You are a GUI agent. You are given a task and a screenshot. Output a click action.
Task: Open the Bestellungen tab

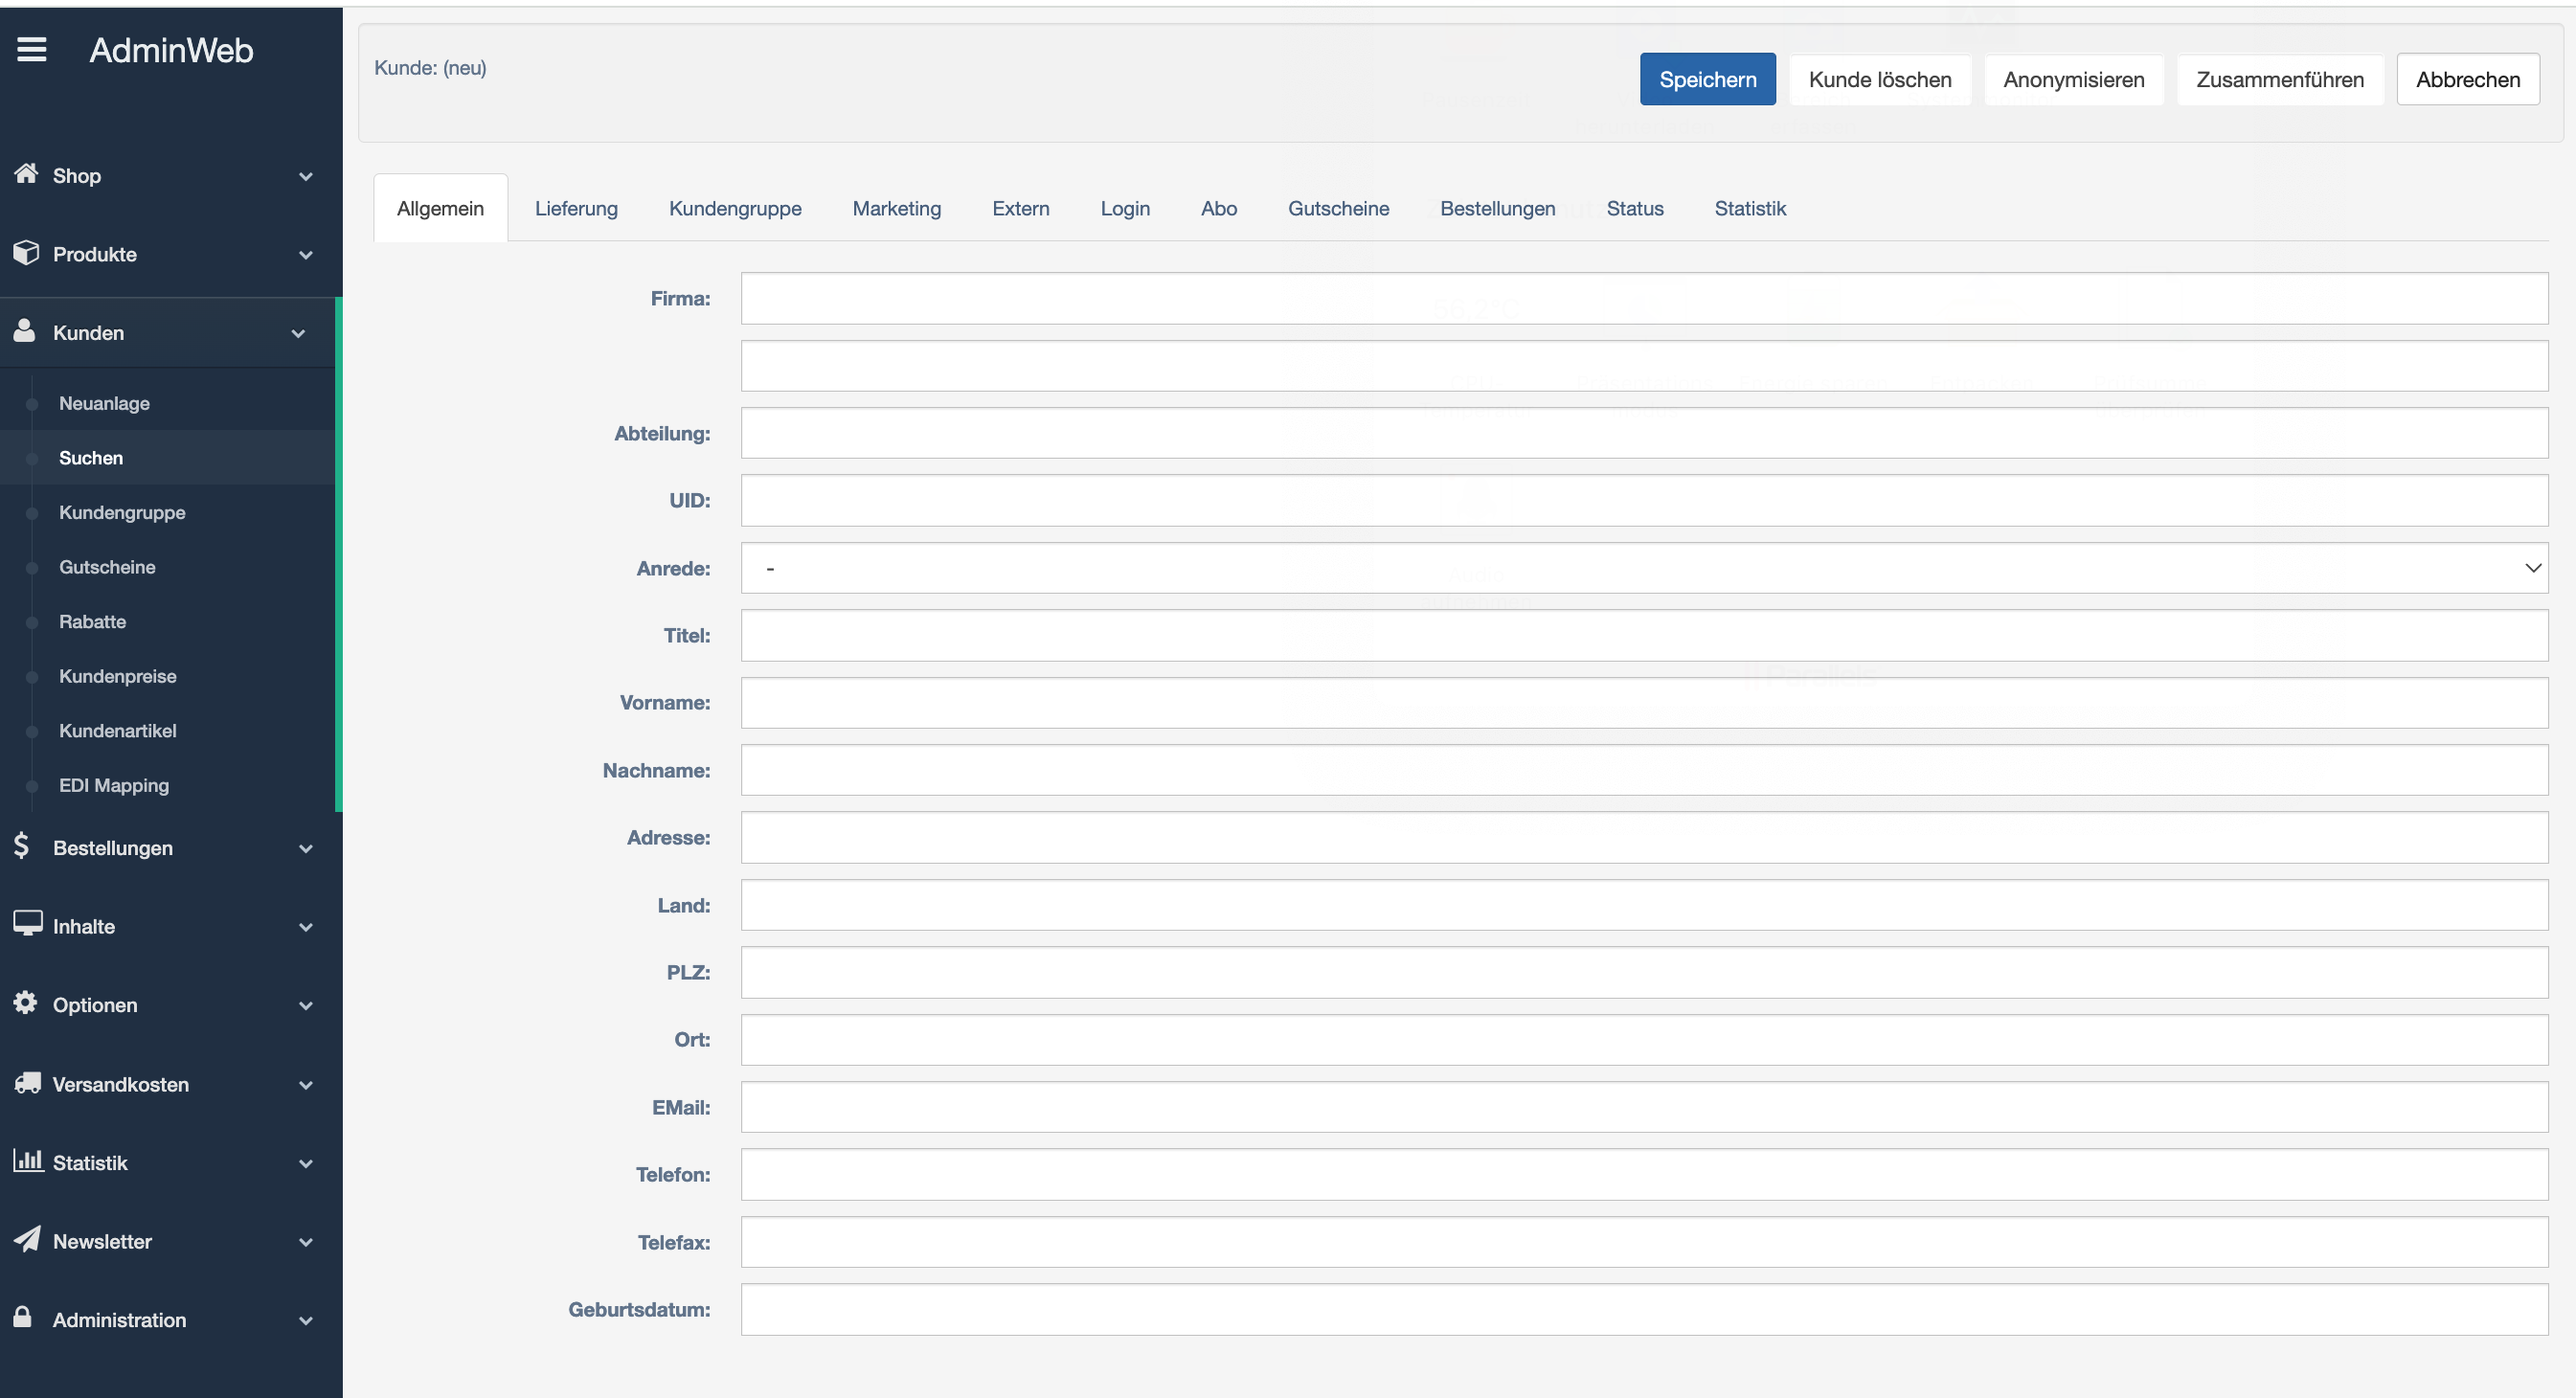[1497, 208]
